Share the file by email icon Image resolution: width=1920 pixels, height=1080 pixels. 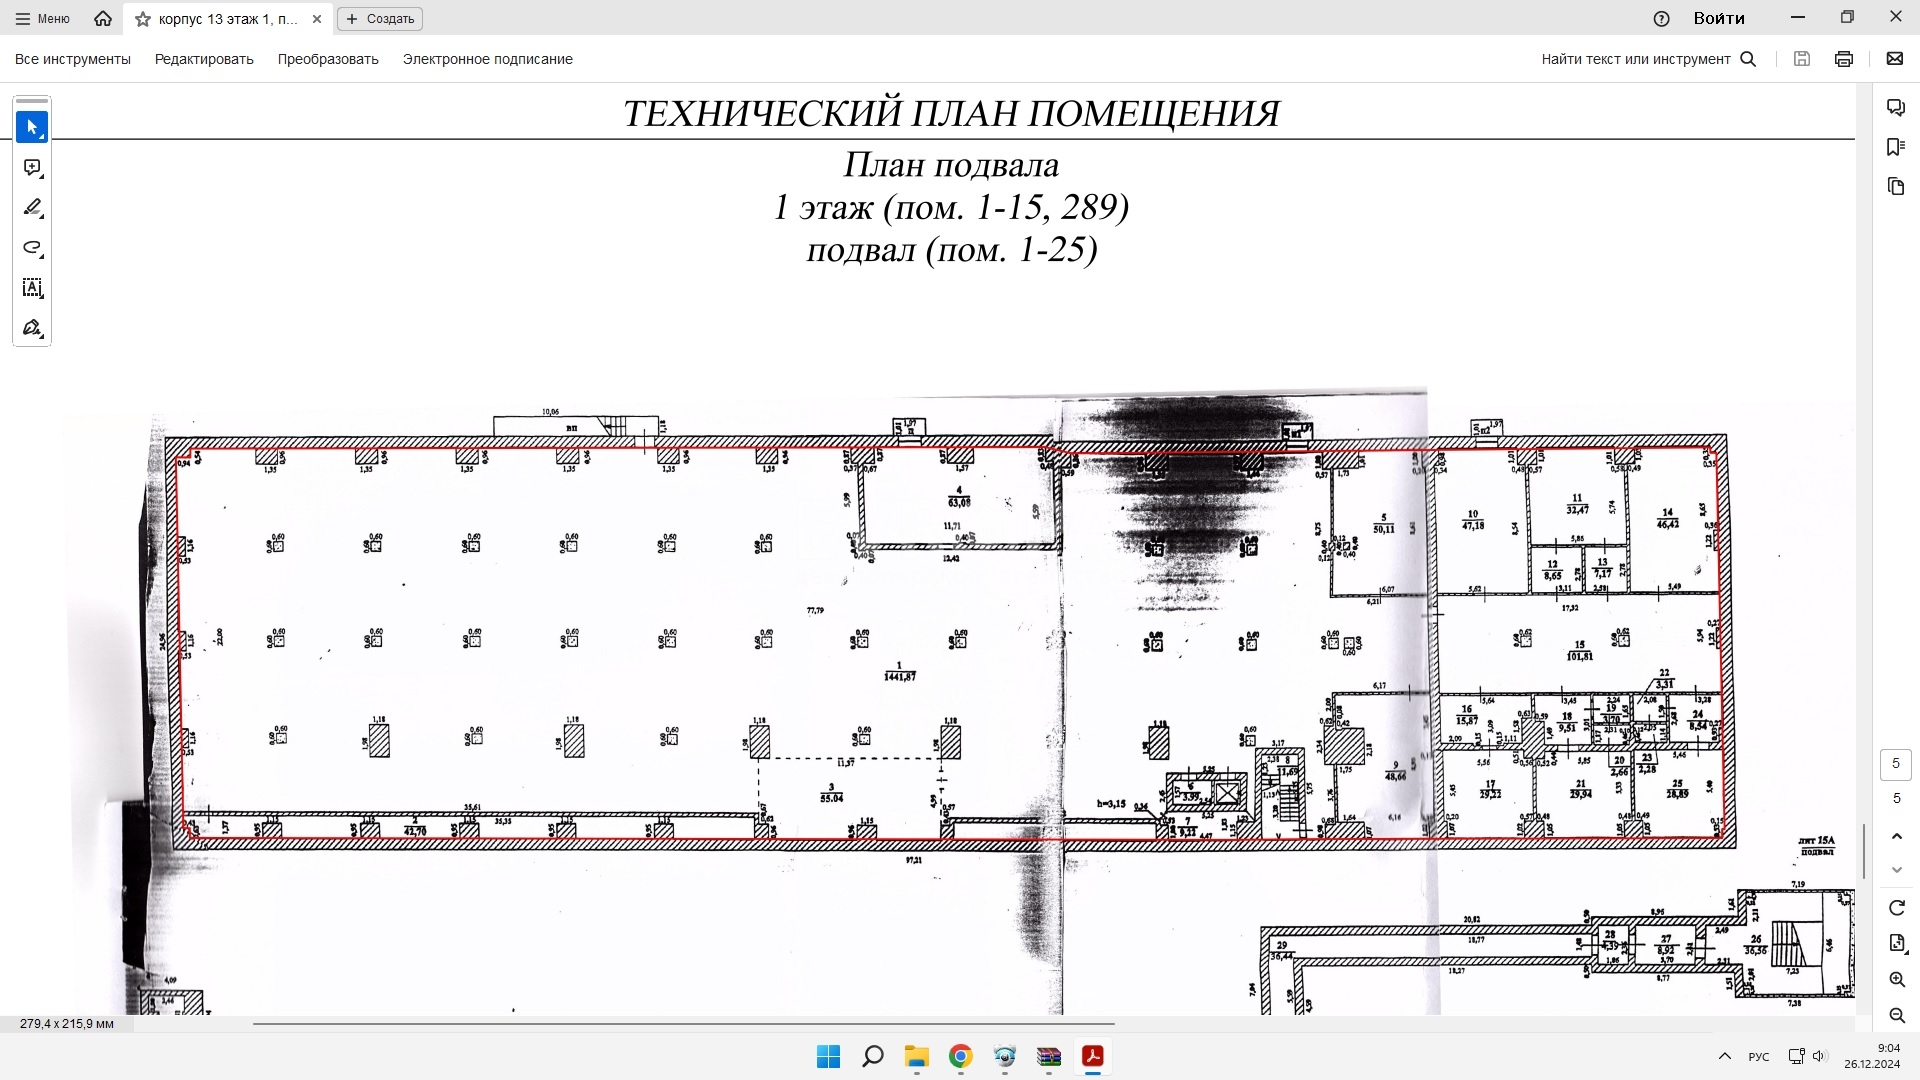pyautogui.click(x=1895, y=59)
